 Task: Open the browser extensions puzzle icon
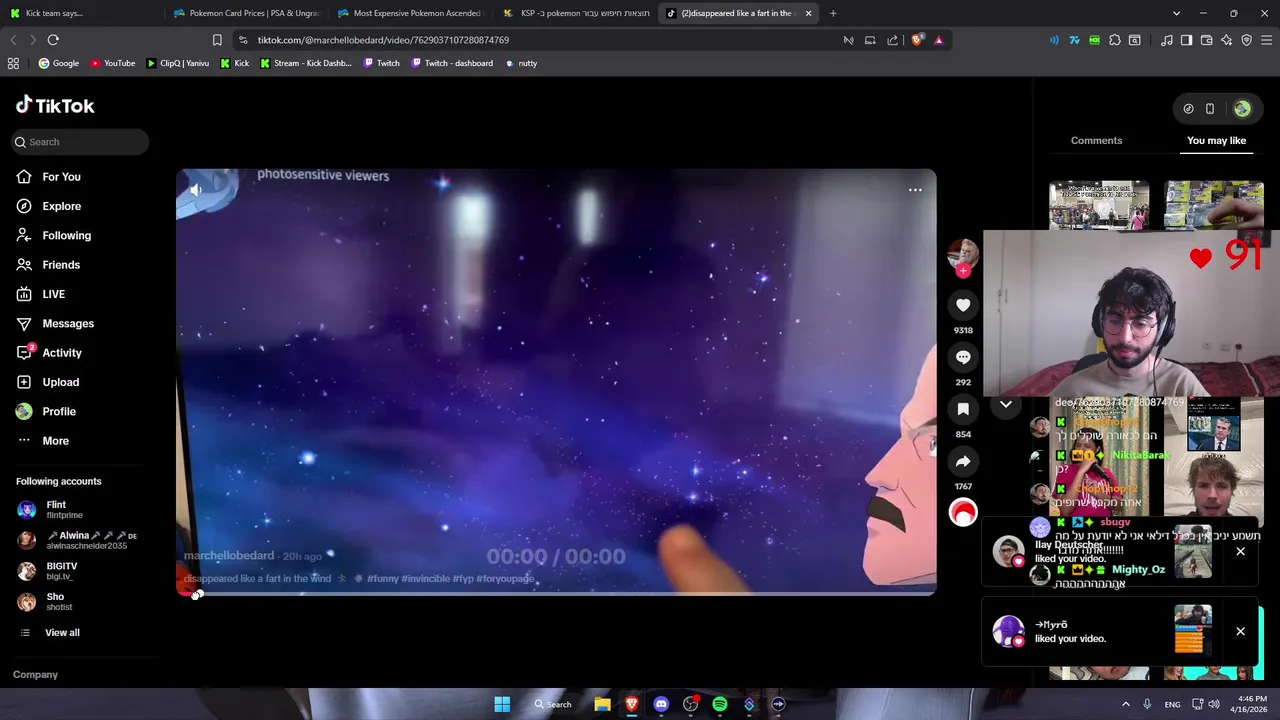[x=1115, y=40]
